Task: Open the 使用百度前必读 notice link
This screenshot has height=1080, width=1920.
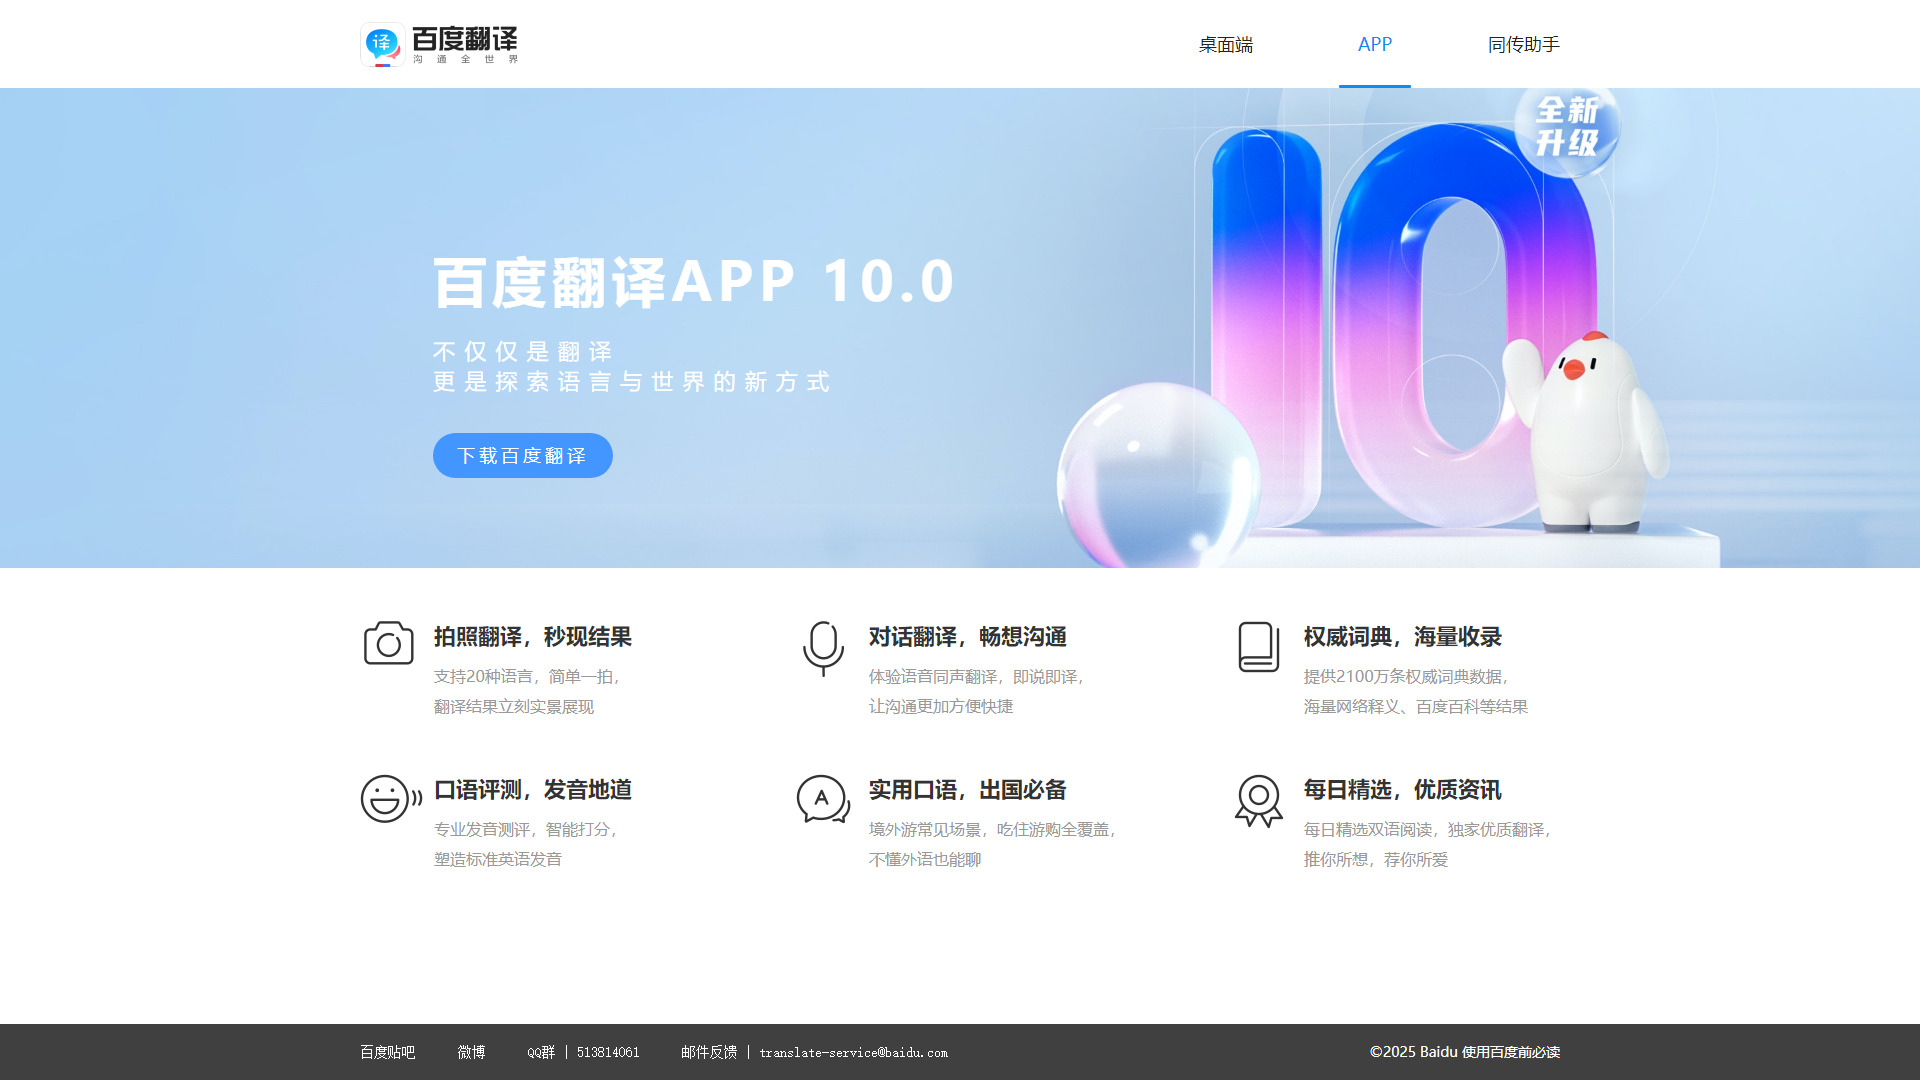Action: coord(1510,1052)
